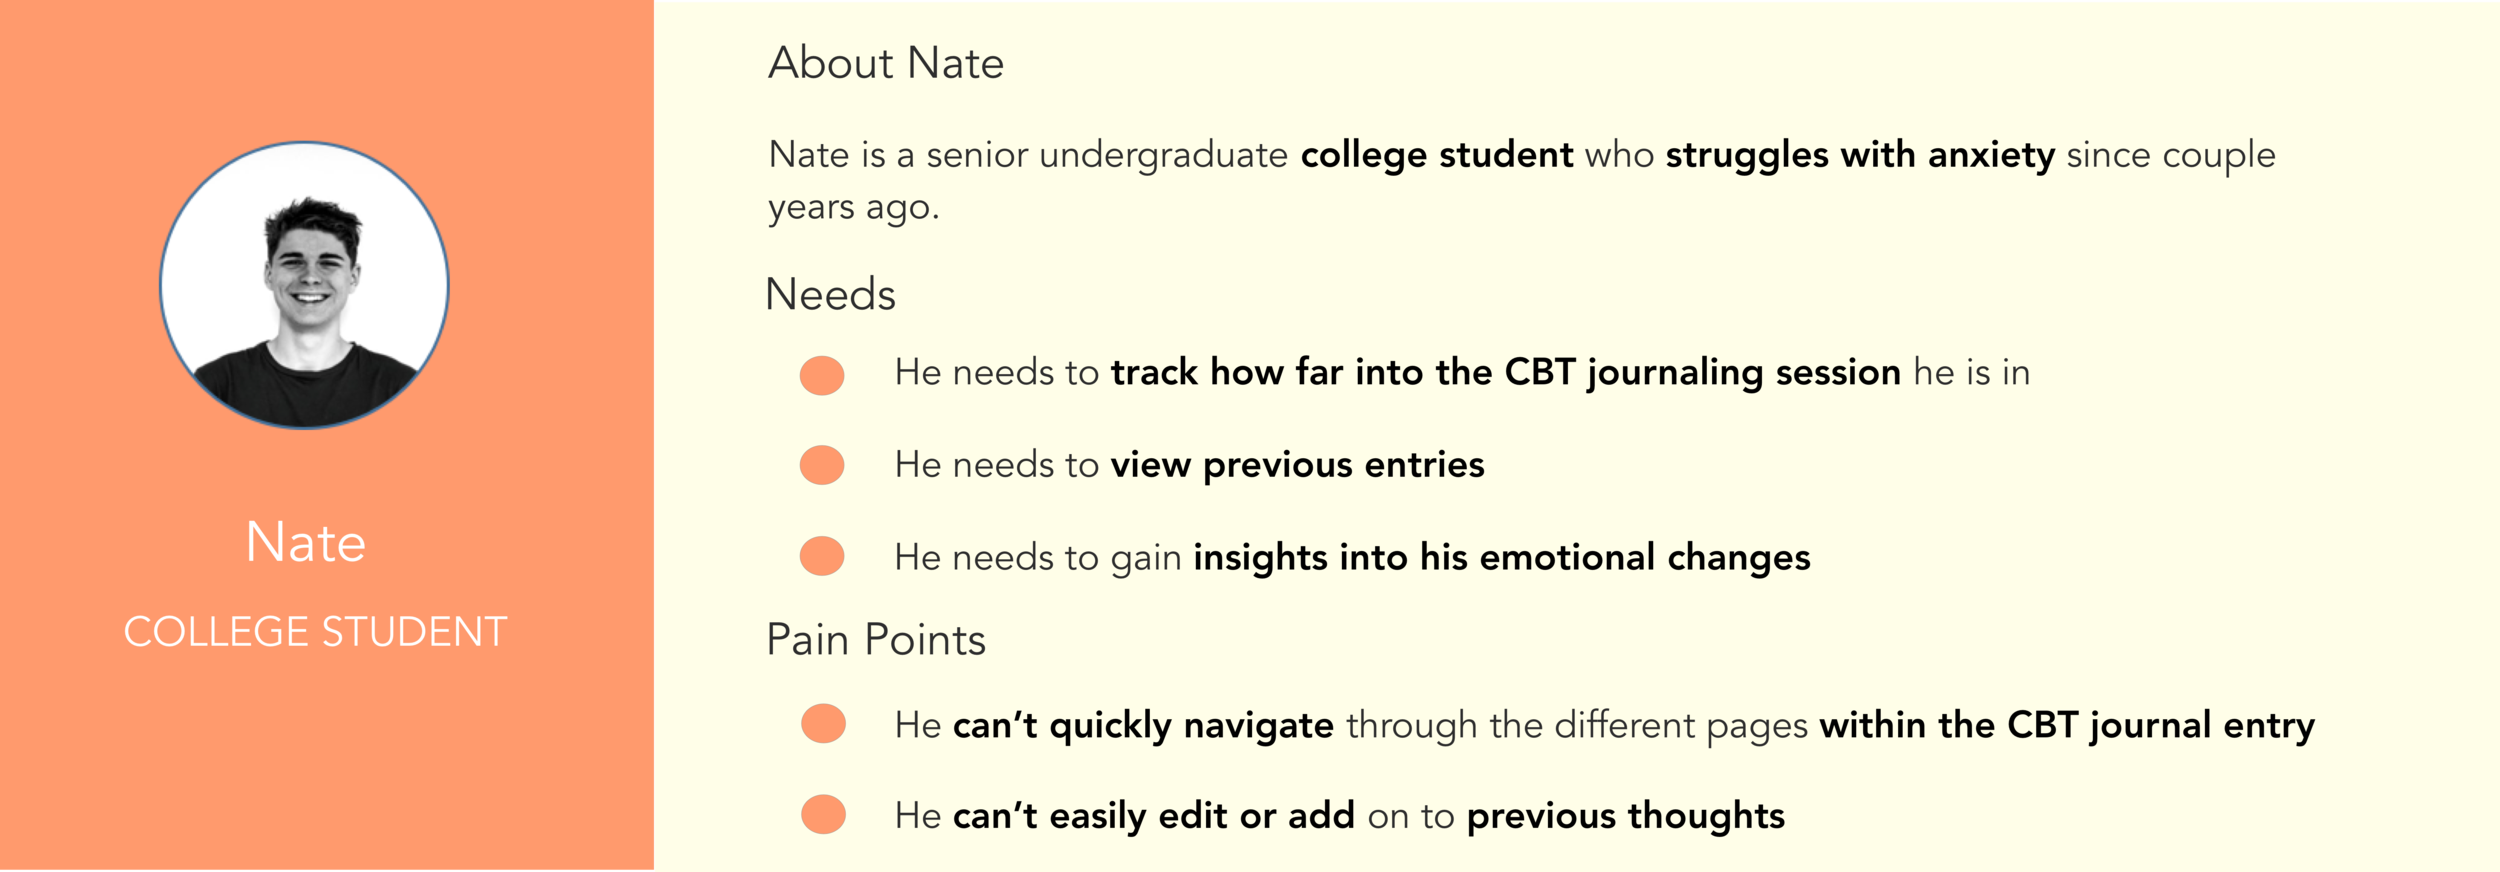The width and height of the screenshot is (2500, 872).
Task: Select the Pain Points section heading
Action: click(x=876, y=640)
